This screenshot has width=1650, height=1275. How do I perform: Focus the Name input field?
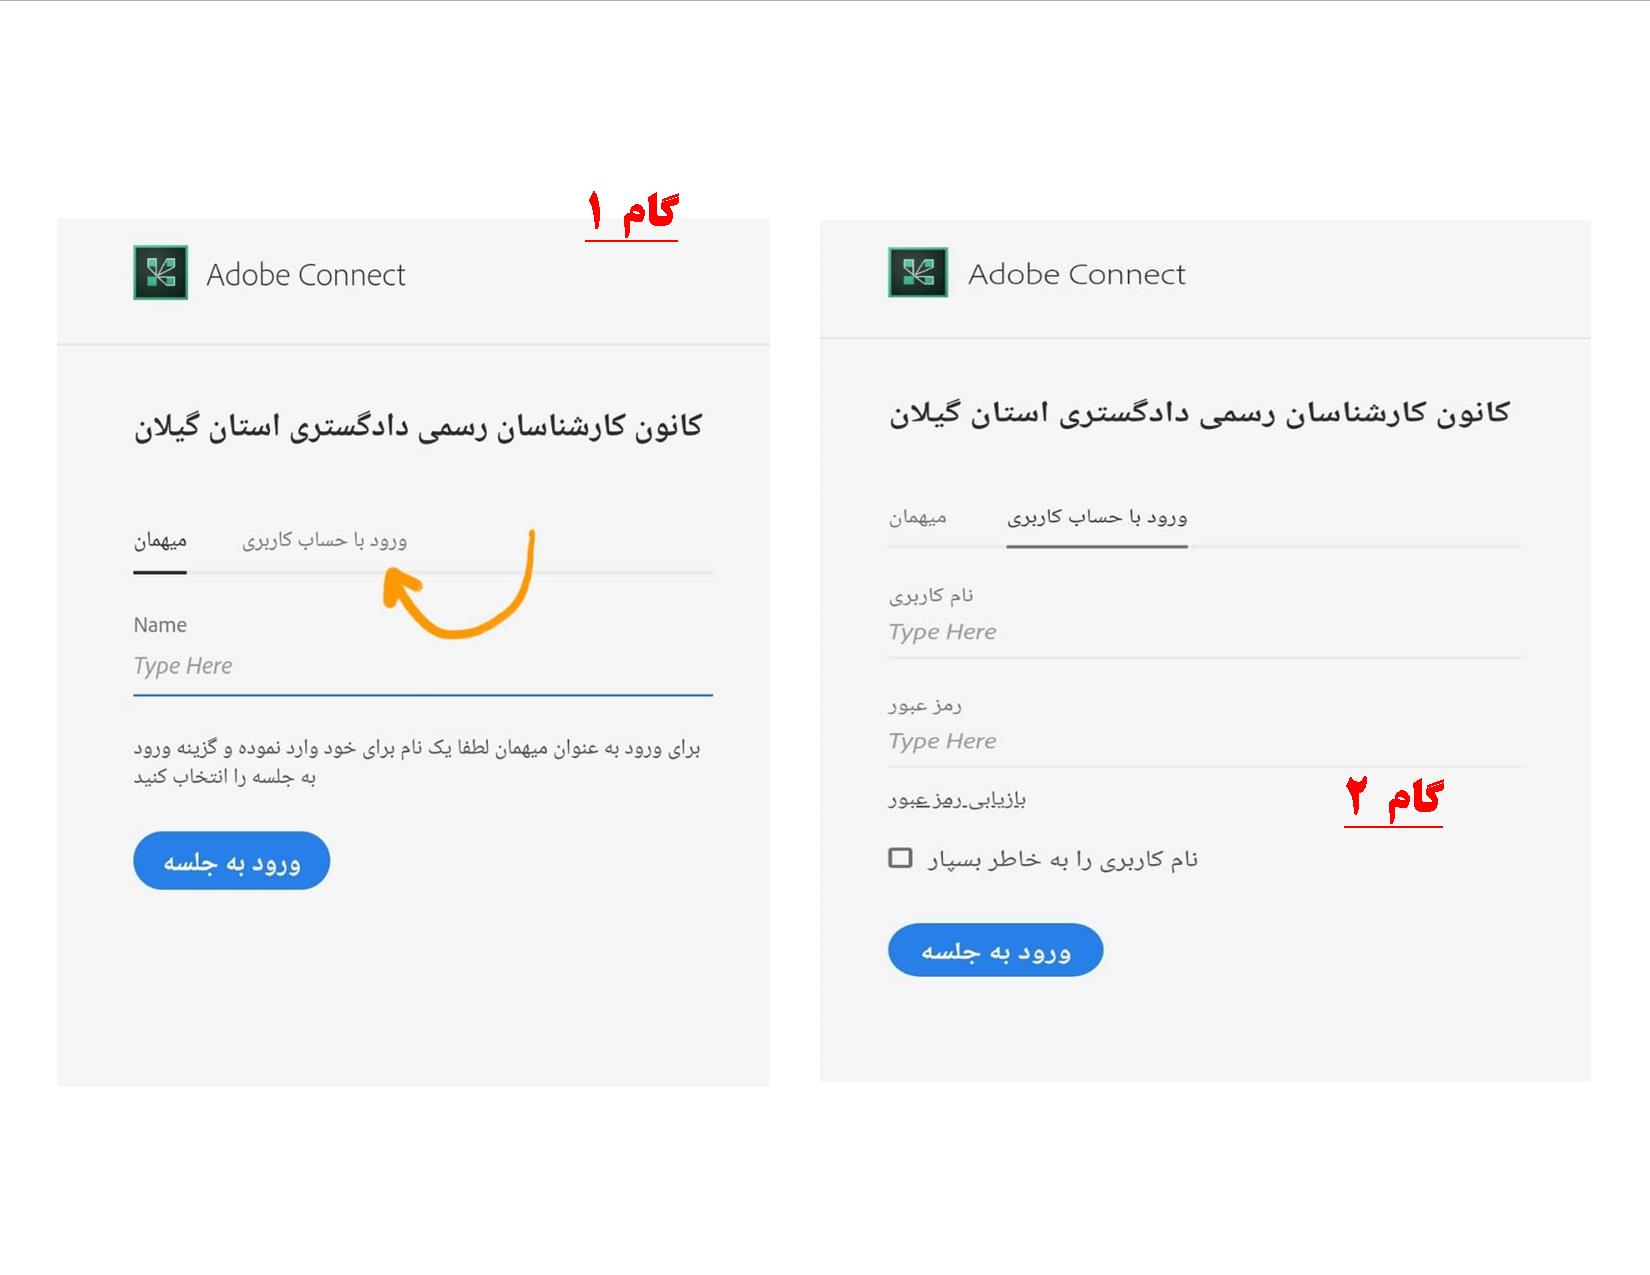[423, 666]
